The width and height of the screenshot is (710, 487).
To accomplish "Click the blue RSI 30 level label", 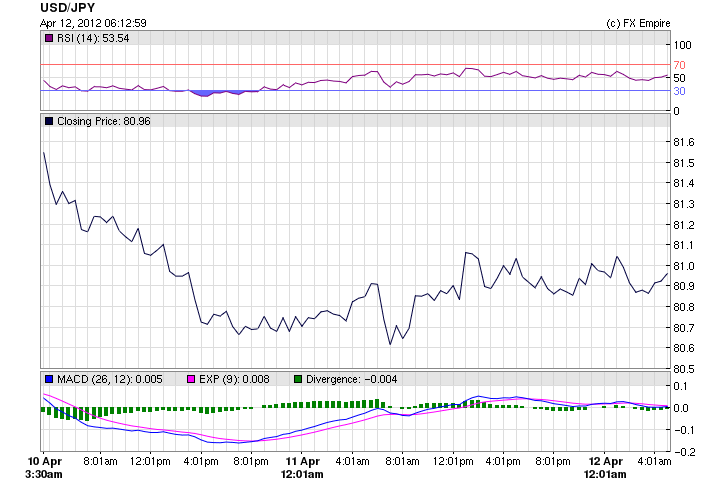I will pyautogui.click(x=679, y=91).
